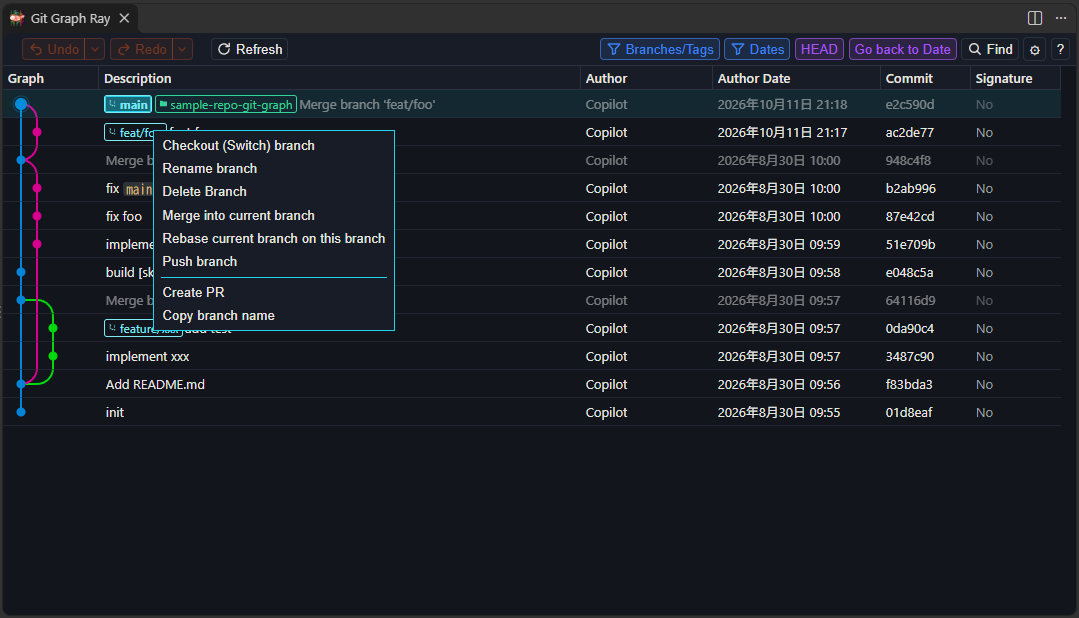Viewport: 1079px width, 618px height.
Task: Select the Git Graph Ray tab
Action: (x=70, y=19)
